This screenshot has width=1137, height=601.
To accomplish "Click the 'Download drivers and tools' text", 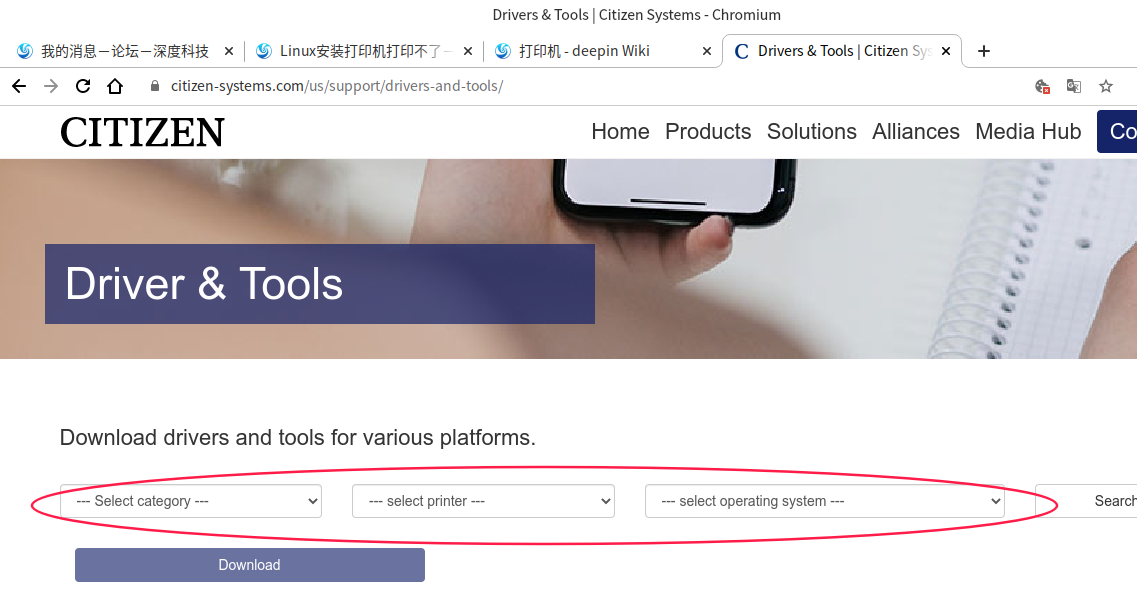I will (297, 438).
